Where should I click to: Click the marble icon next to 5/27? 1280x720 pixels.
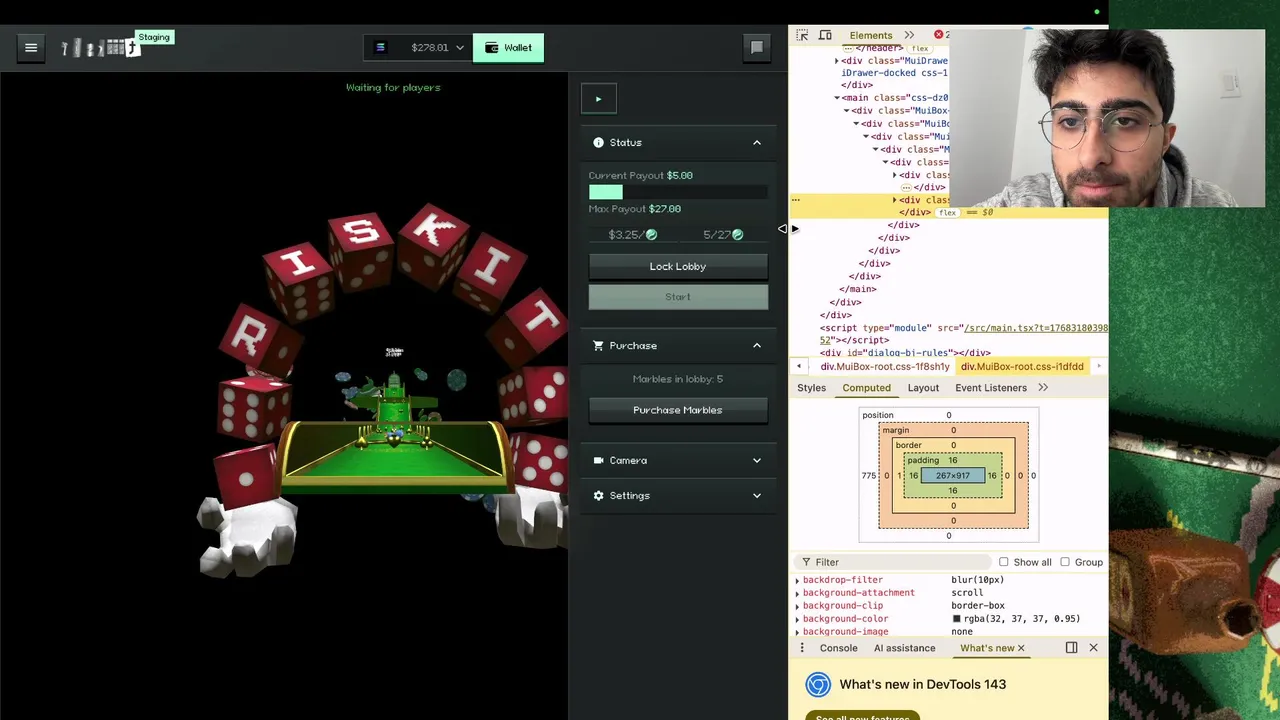737,235
